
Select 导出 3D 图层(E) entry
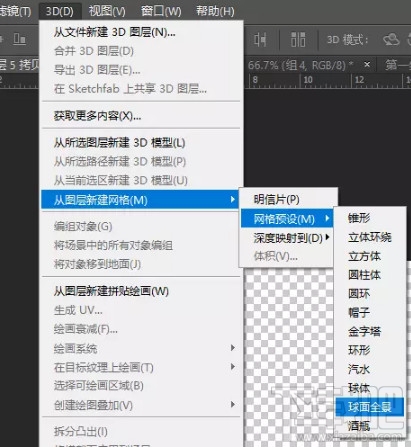[141, 70]
